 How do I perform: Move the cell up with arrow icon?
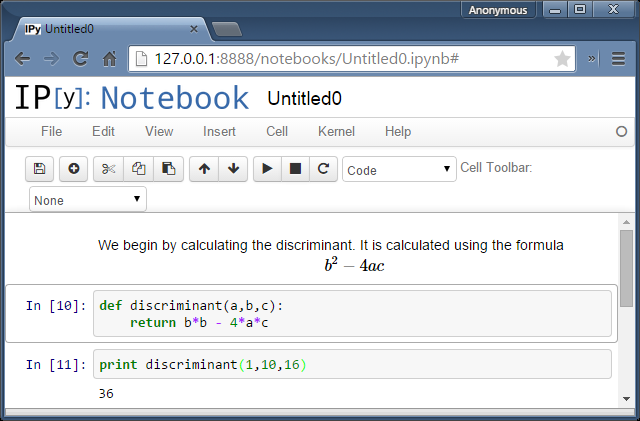(x=204, y=169)
